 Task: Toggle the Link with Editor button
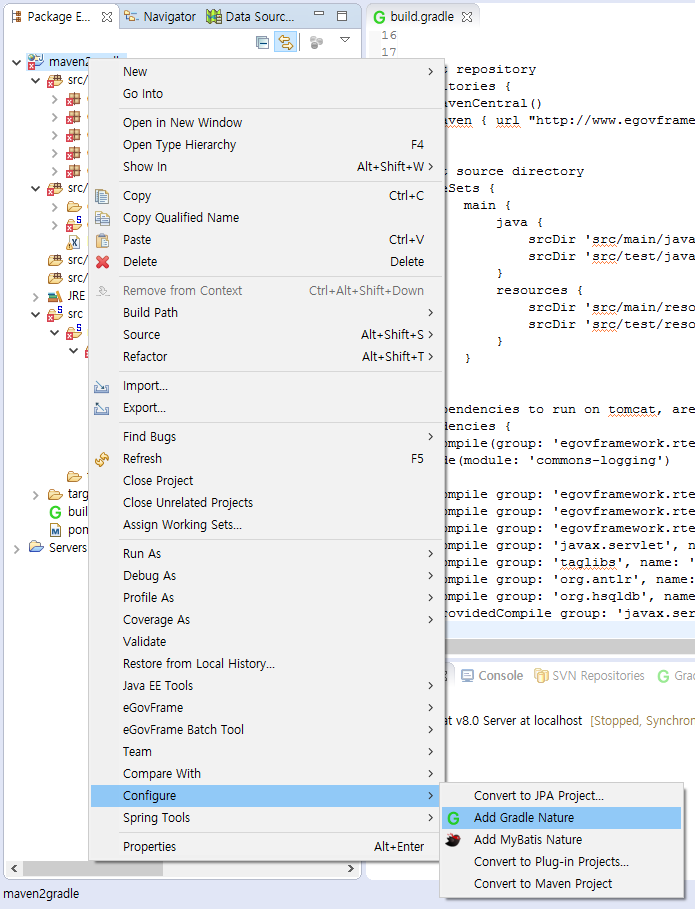click(x=286, y=42)
